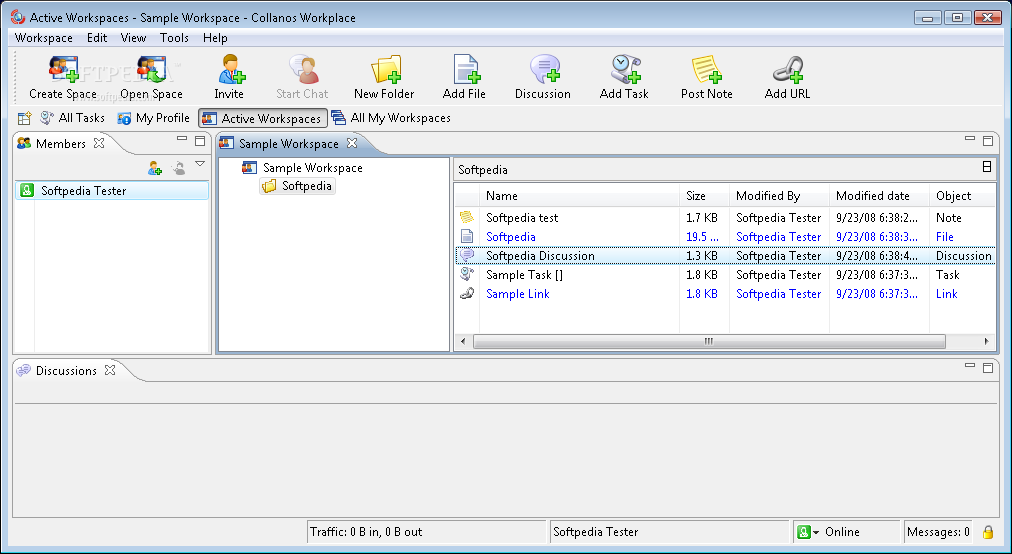Sort by Name column header
The height and width of the screenshot is (554, 1012).
click(580, 196)
